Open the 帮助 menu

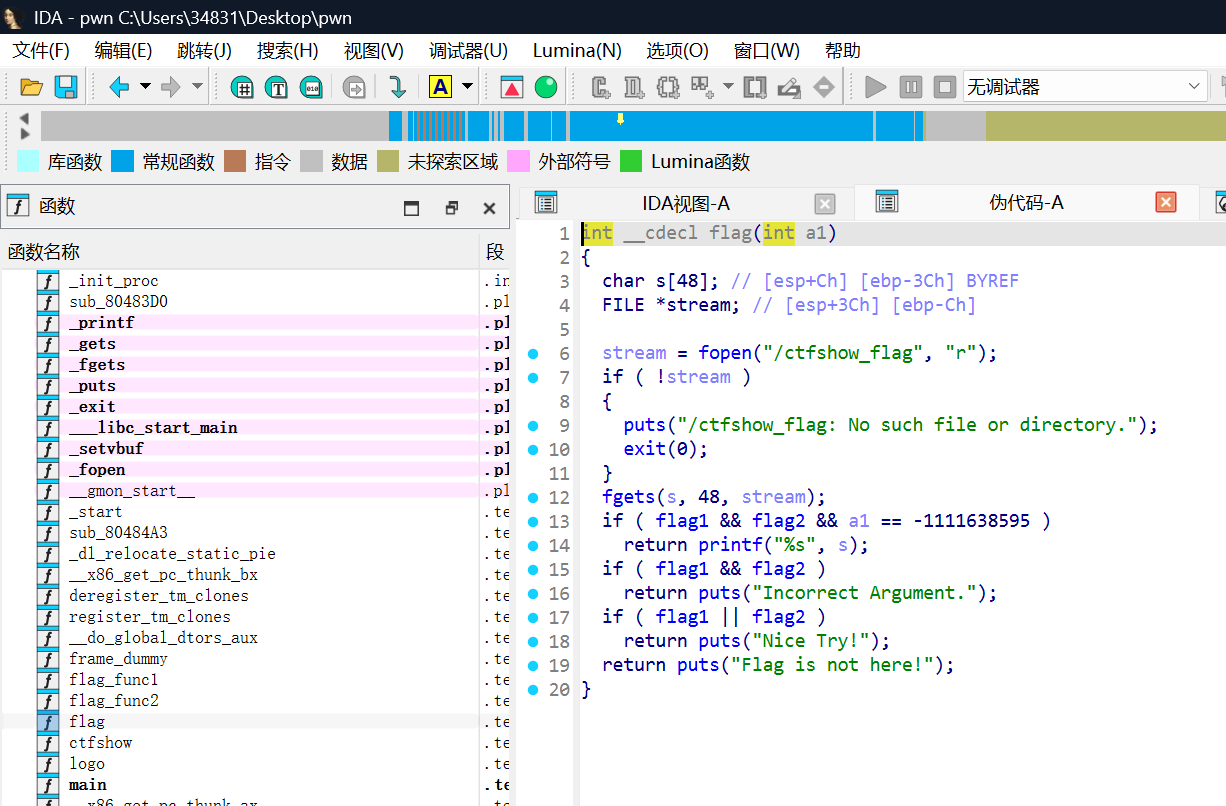843,51
